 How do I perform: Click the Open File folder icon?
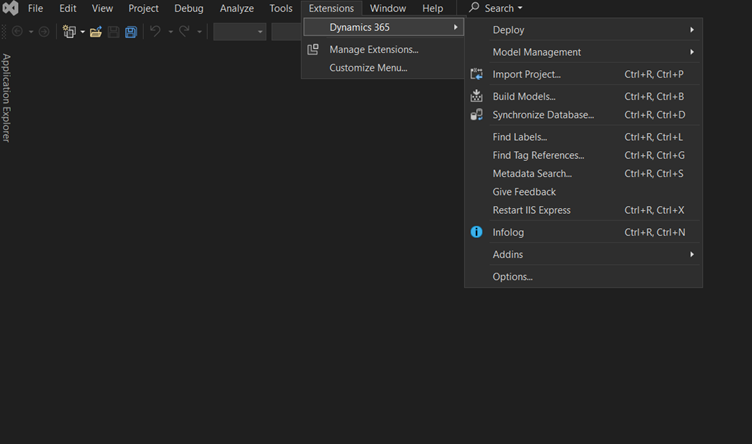96,32
